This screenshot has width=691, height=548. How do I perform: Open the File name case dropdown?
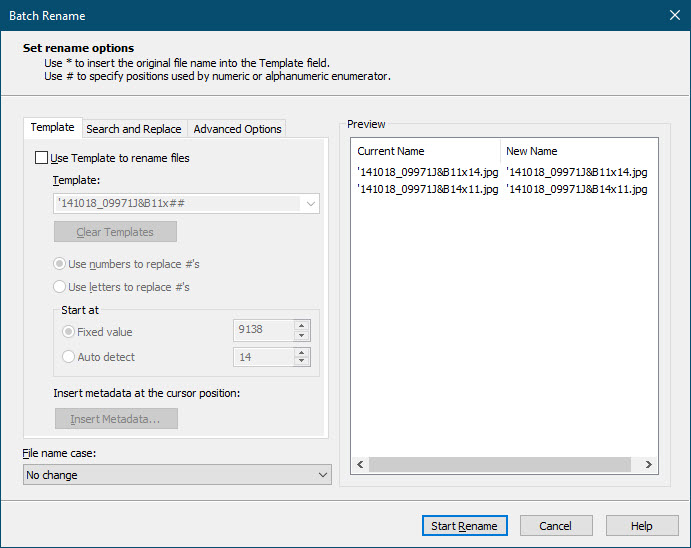tap(322, 475)
